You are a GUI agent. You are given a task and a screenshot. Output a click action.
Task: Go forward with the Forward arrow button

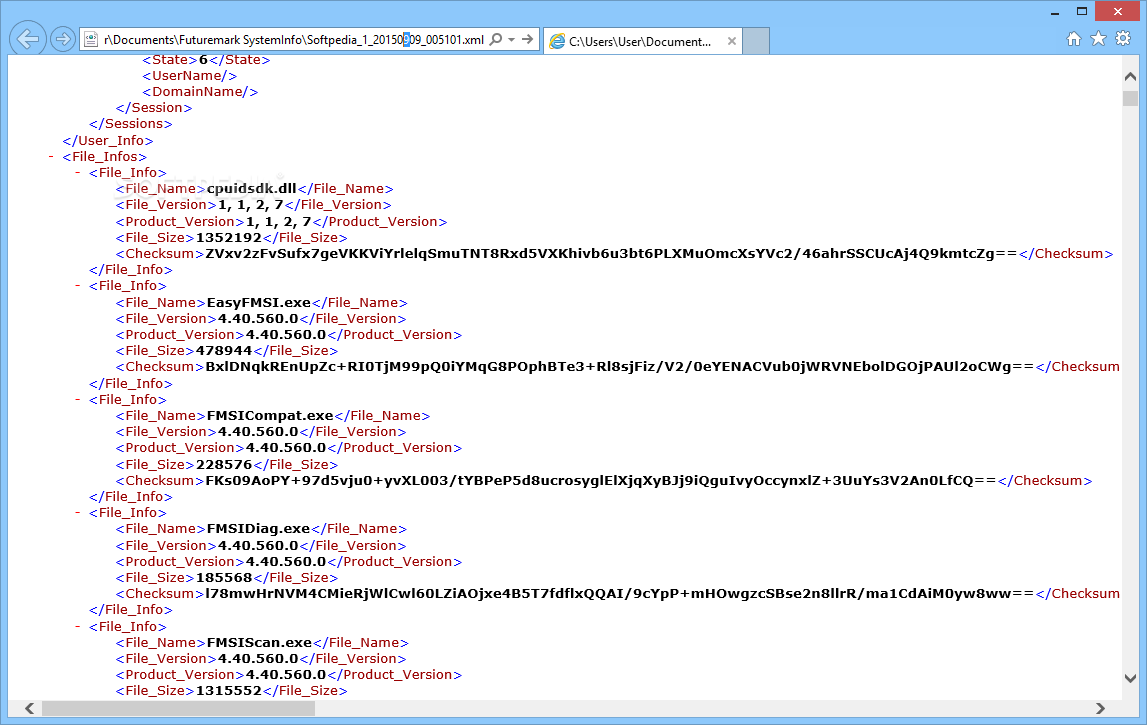click(x=63, y=39)
